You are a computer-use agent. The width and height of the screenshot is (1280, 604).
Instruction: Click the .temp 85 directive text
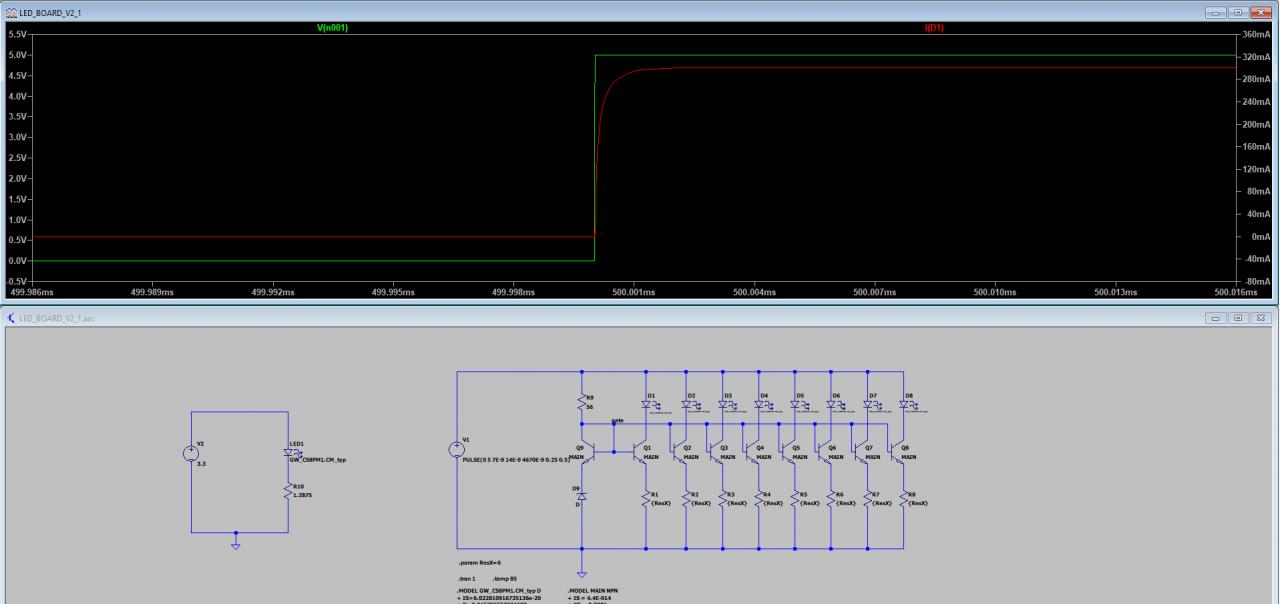click(507, 579)
